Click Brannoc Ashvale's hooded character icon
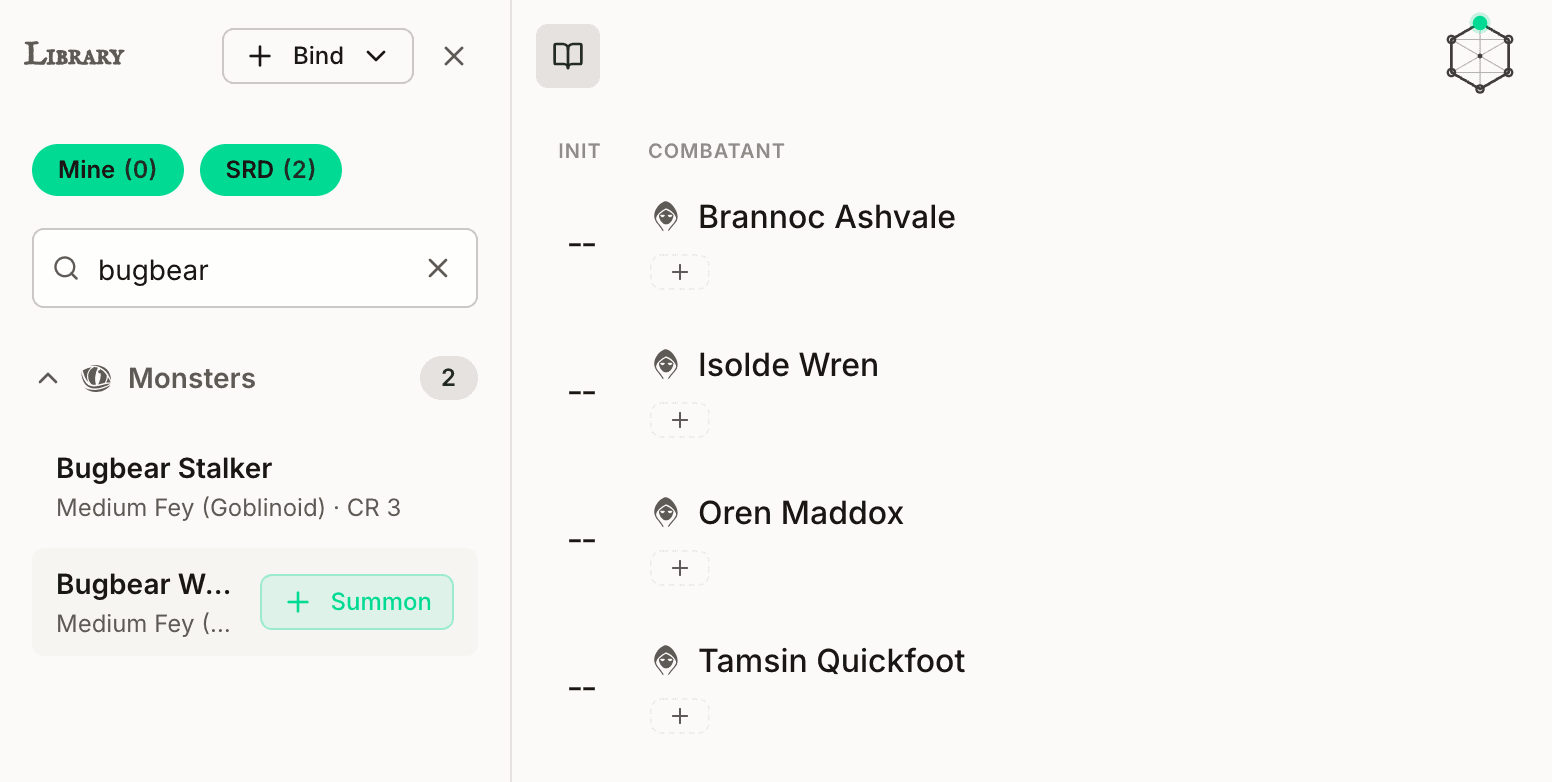1552x782 pixels. tap(666, 217)
